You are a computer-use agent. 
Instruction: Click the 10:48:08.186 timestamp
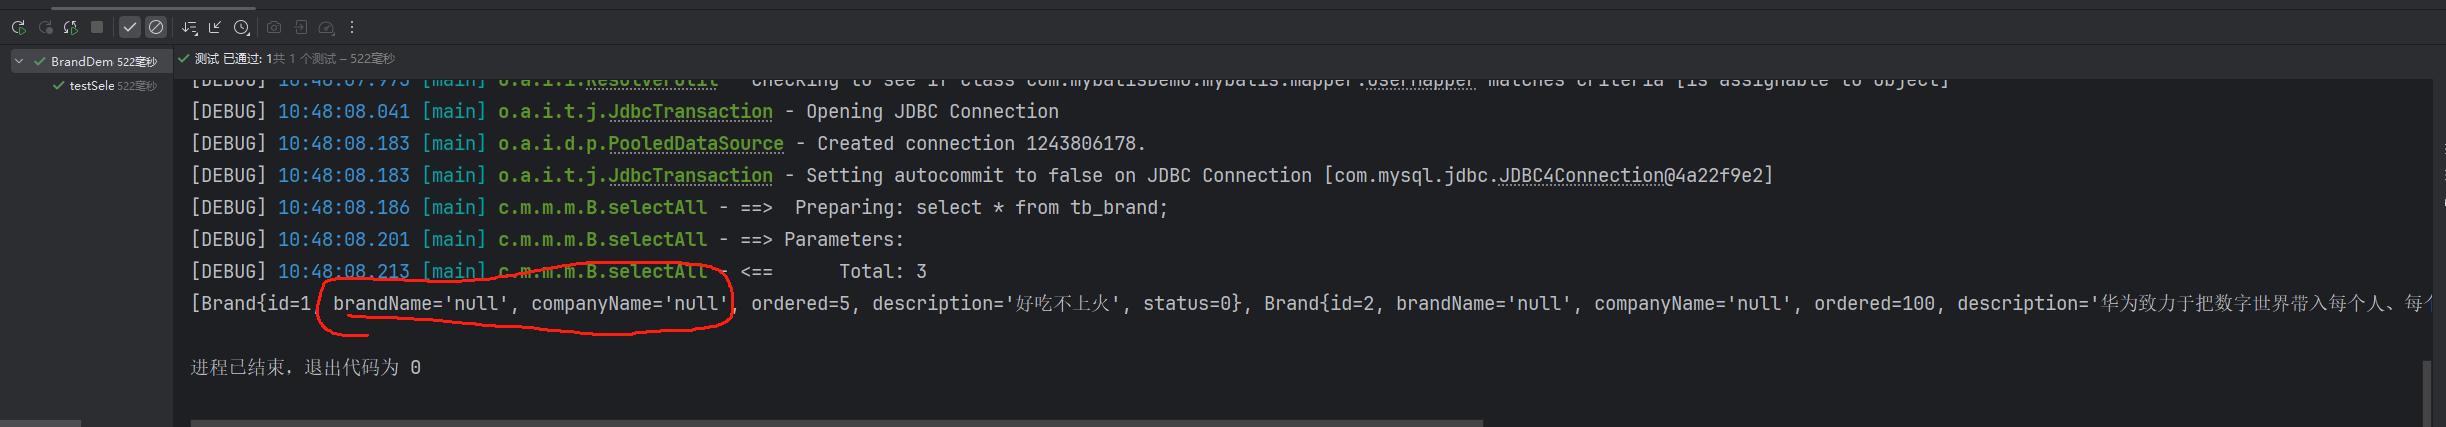[344, 207]
